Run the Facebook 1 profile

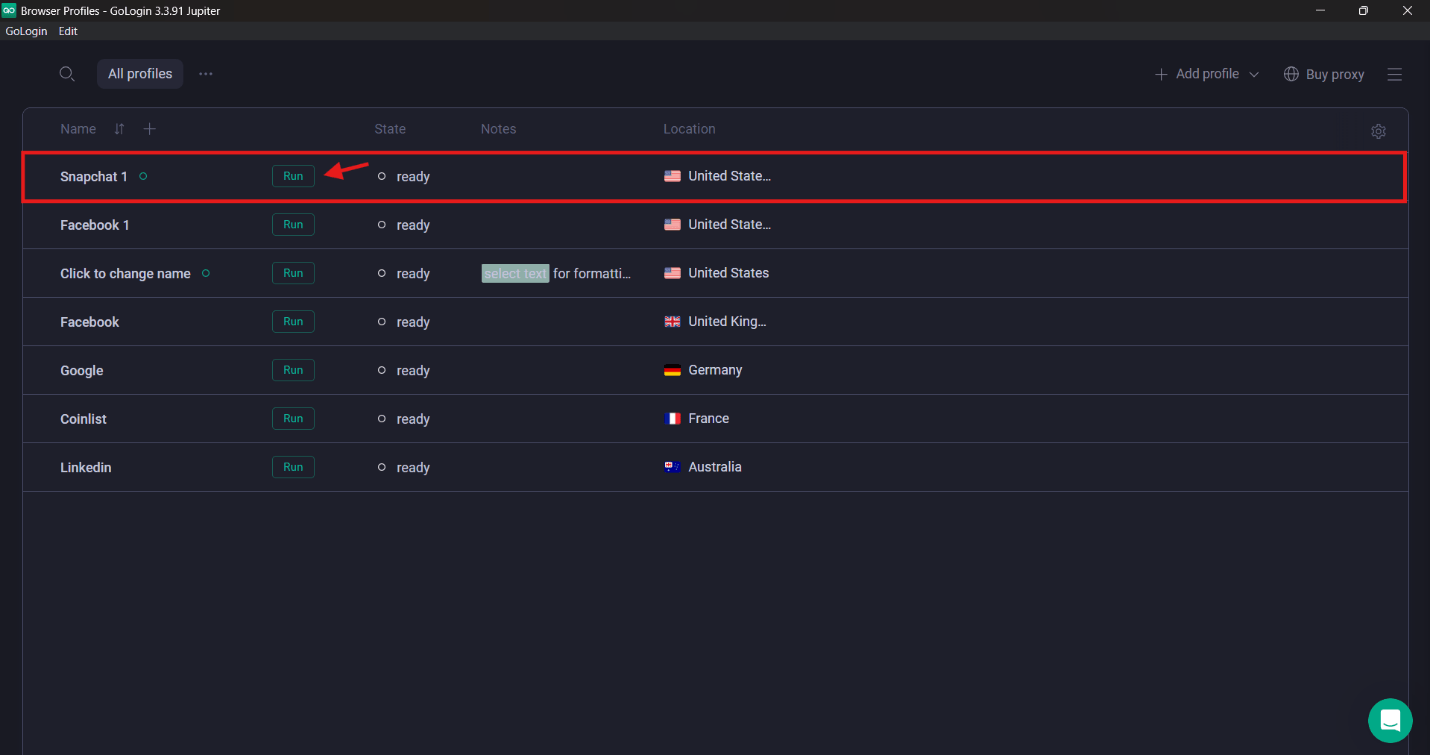point(293,224)
